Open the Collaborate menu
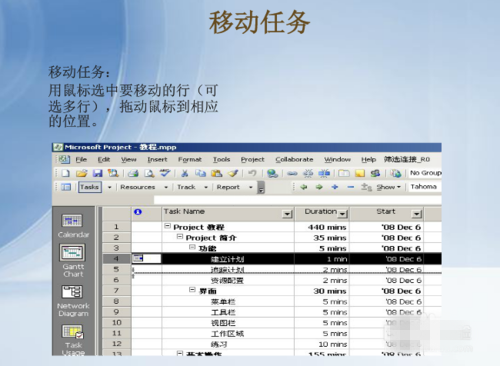500x366 pixels. click(294, 160)
